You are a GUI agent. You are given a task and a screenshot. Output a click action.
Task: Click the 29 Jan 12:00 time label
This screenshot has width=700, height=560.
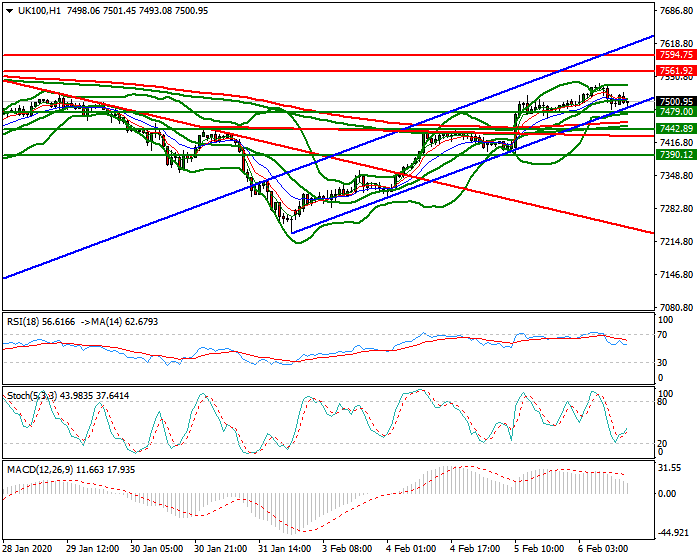point(92,548)
